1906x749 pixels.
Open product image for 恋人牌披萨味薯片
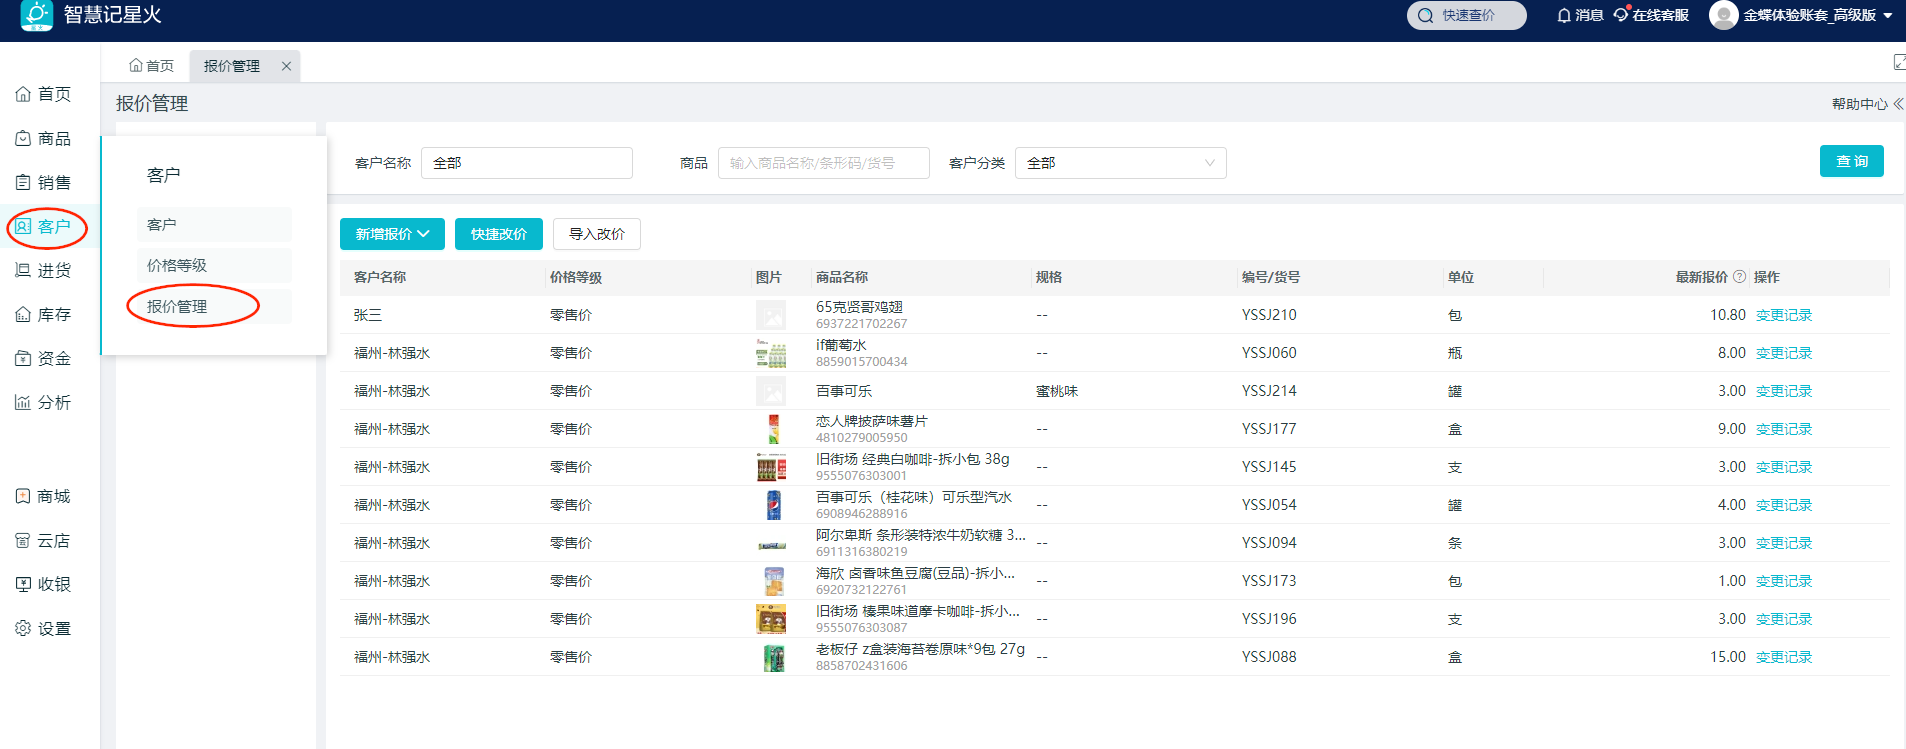773,429
